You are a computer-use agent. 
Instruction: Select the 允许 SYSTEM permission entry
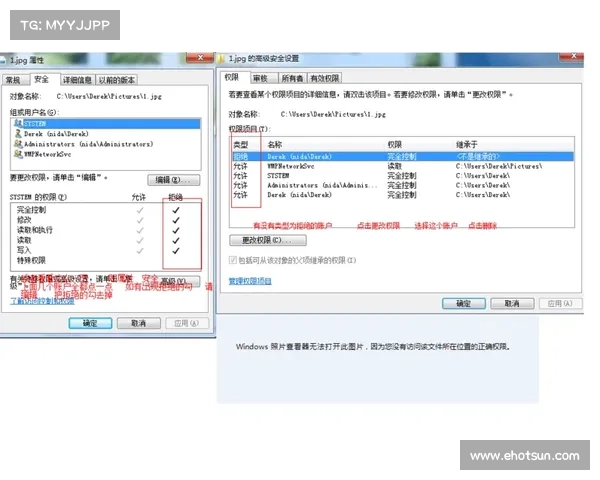(x=402, y=176)
